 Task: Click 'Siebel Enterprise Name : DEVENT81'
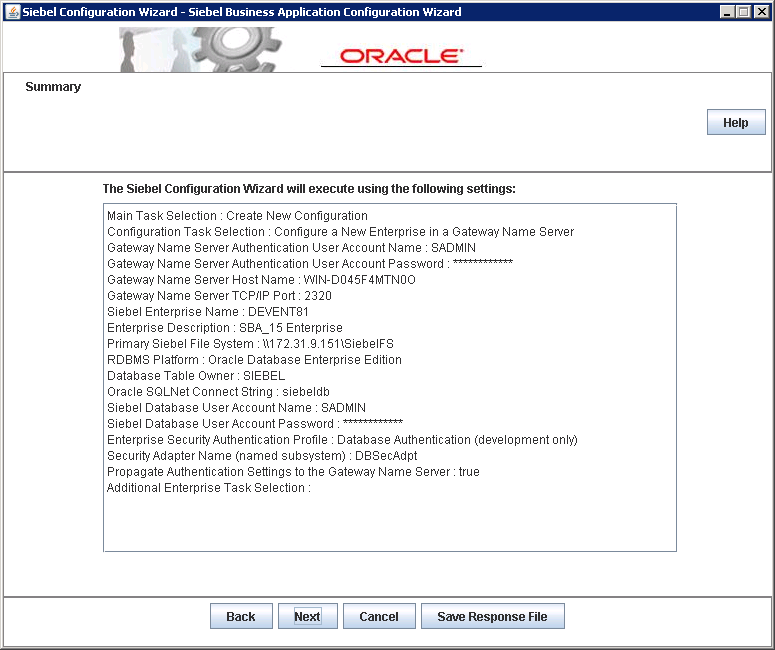(208, 312)
